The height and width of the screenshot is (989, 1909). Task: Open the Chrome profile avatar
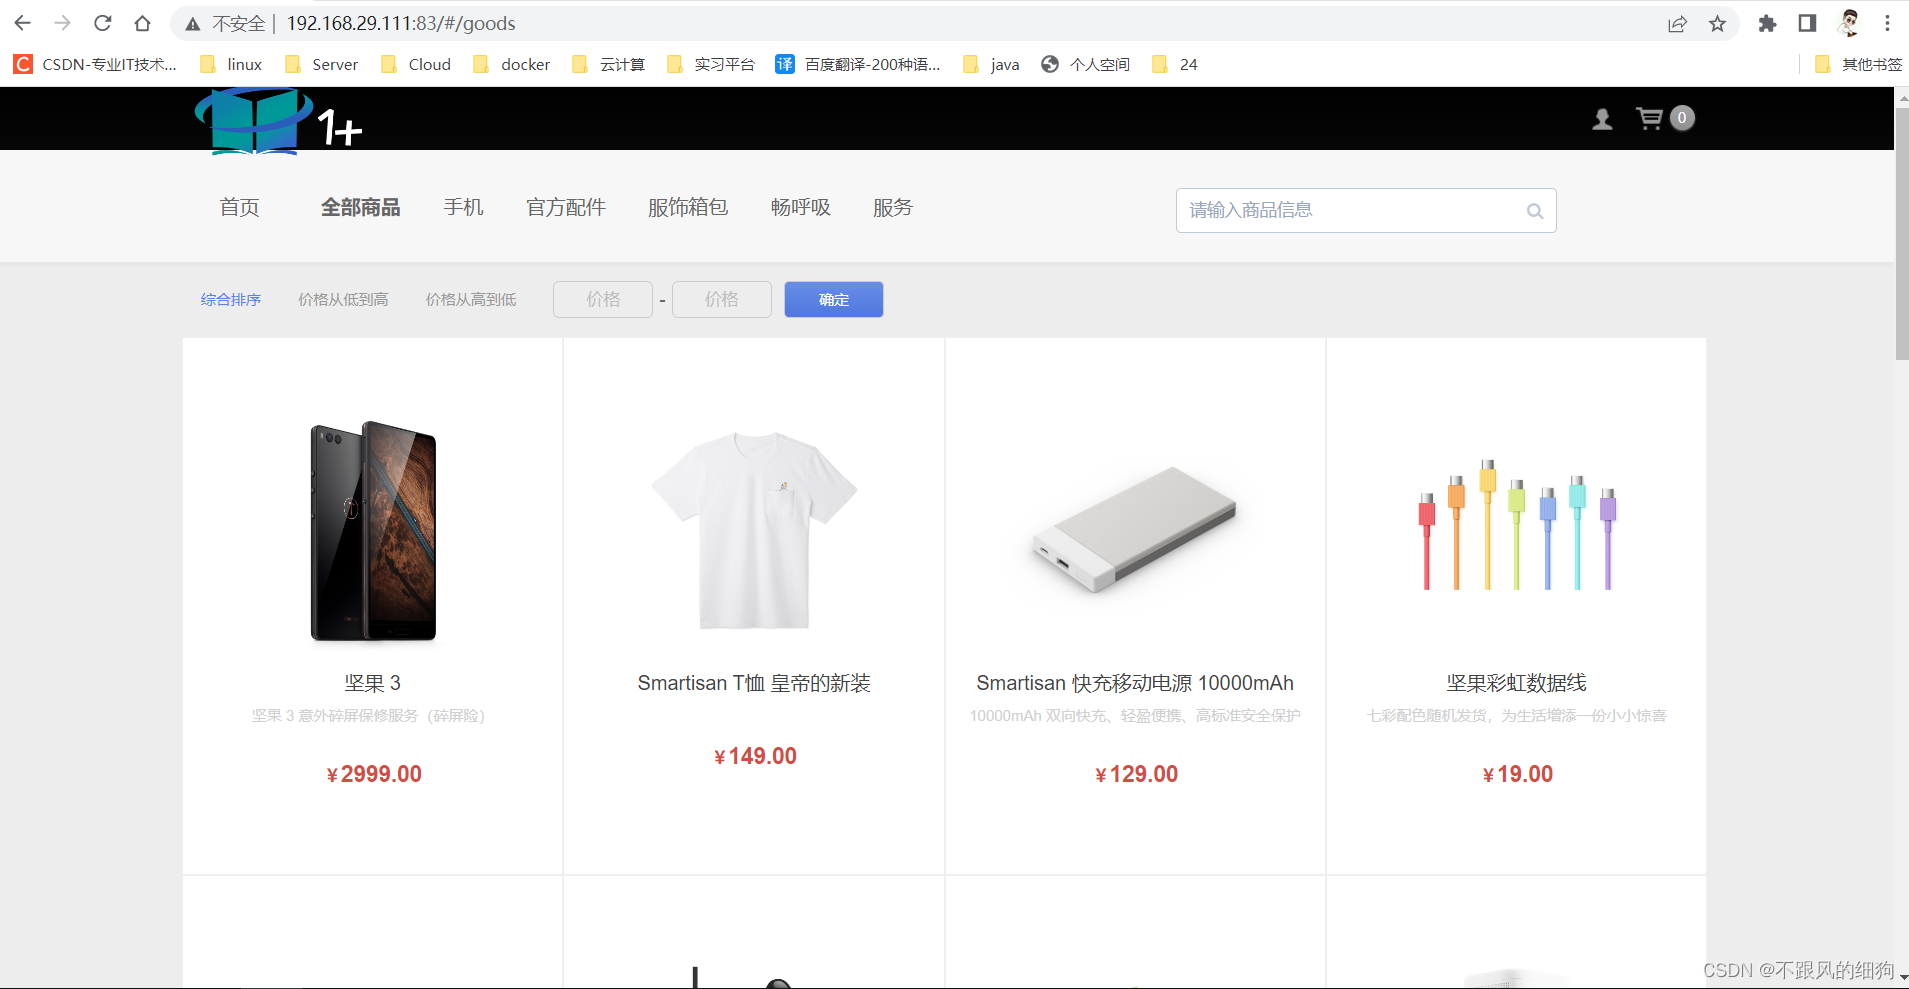pos(1849,23)
